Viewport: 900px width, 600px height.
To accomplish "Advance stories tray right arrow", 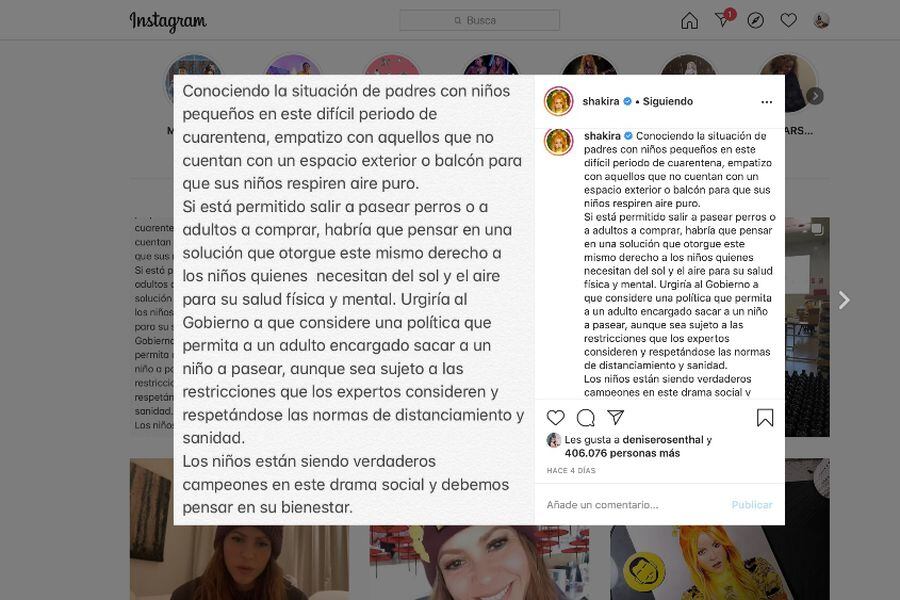I will coord(815,96).
